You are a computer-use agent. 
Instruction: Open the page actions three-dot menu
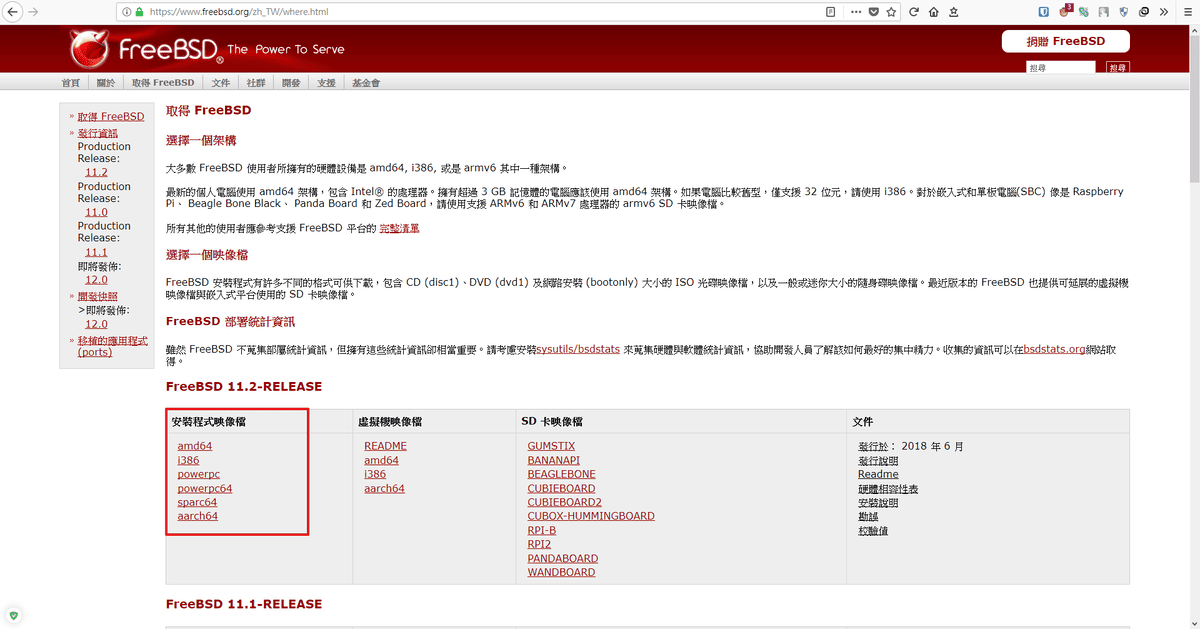(x=856, y=12)
